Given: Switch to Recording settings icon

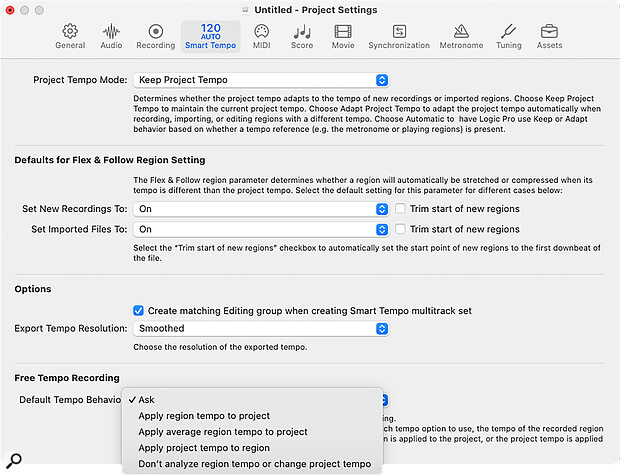Looking at the screenshot, I should pos(155,37).
